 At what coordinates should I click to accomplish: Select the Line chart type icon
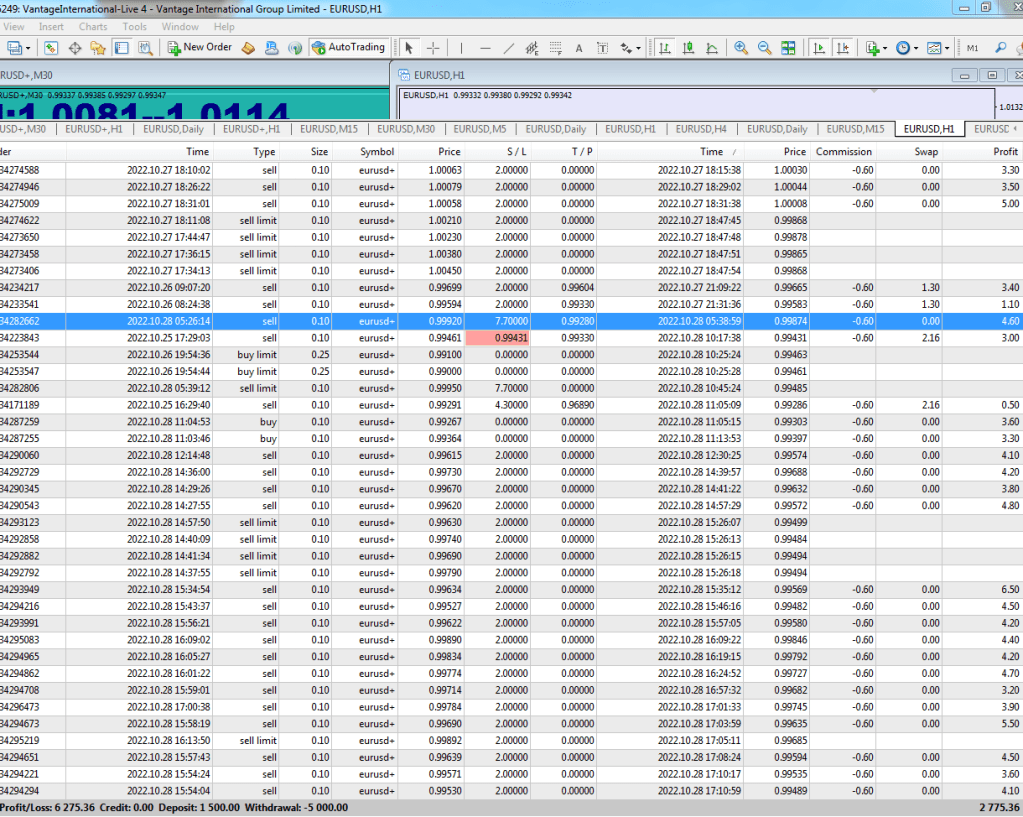712,47
